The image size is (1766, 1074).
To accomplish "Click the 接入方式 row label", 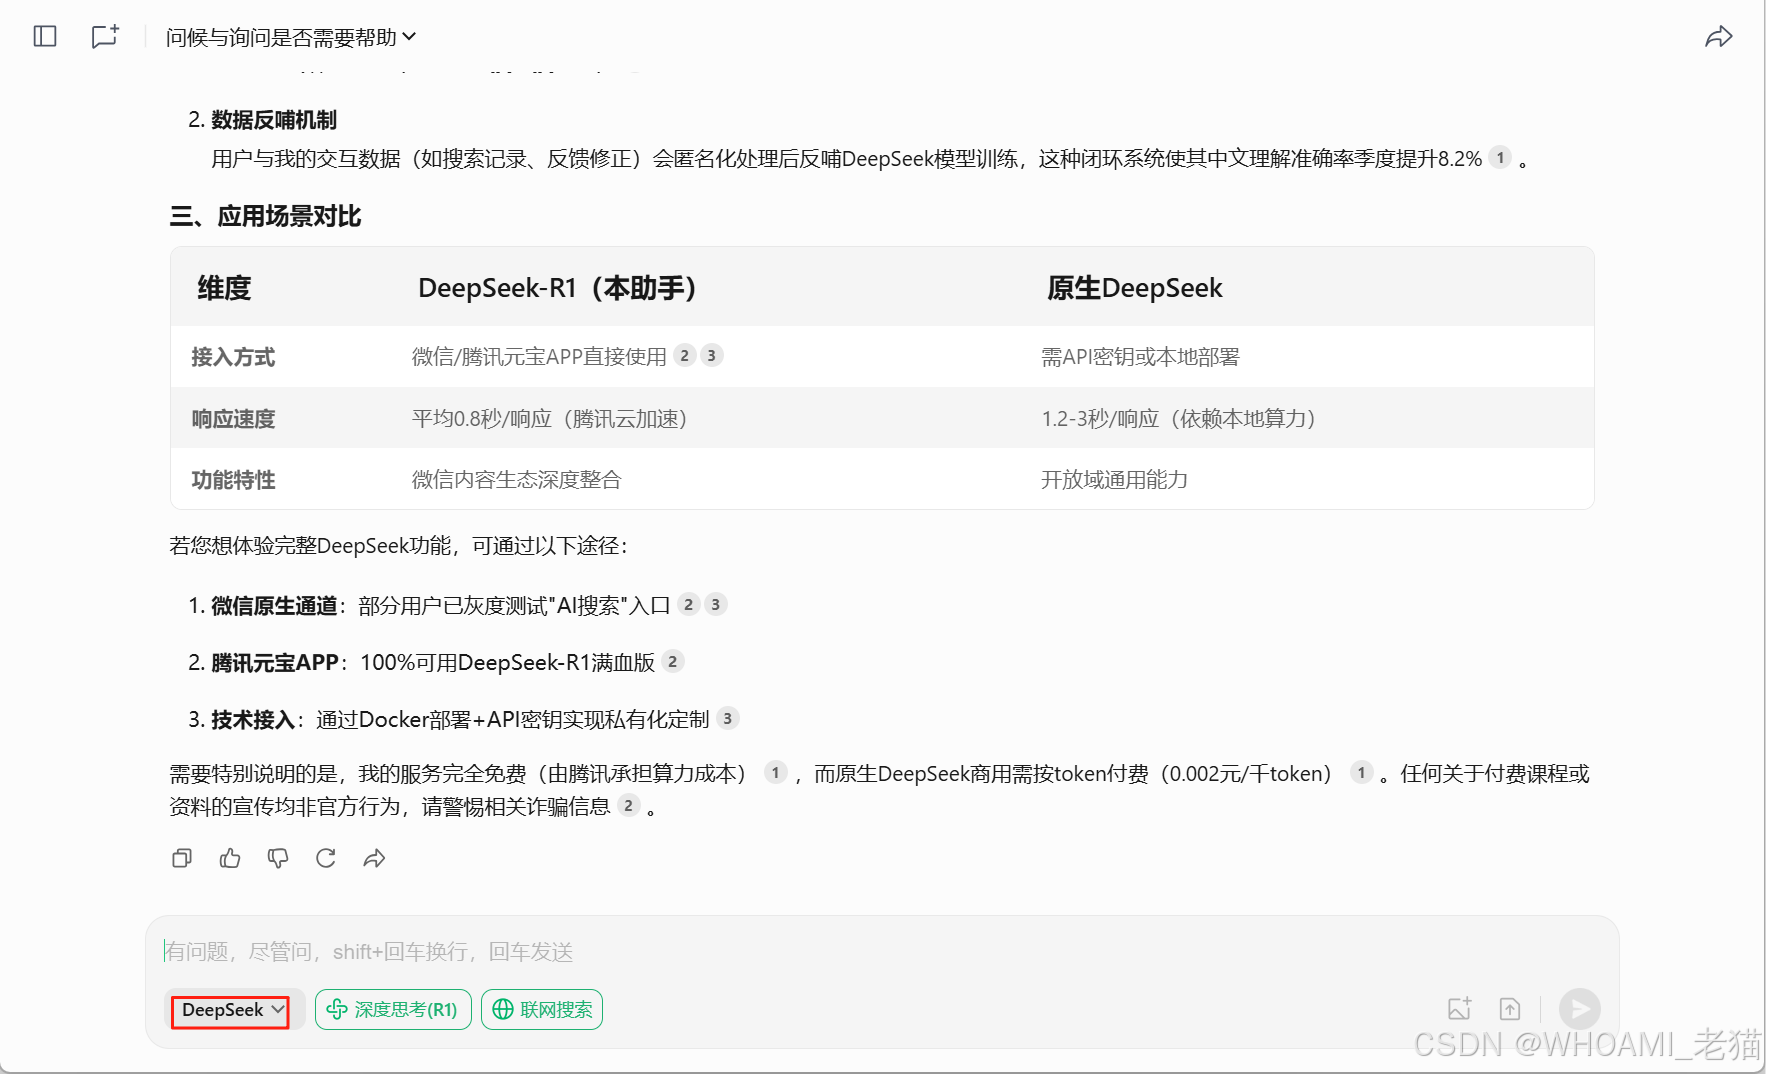I will (233, 357).
